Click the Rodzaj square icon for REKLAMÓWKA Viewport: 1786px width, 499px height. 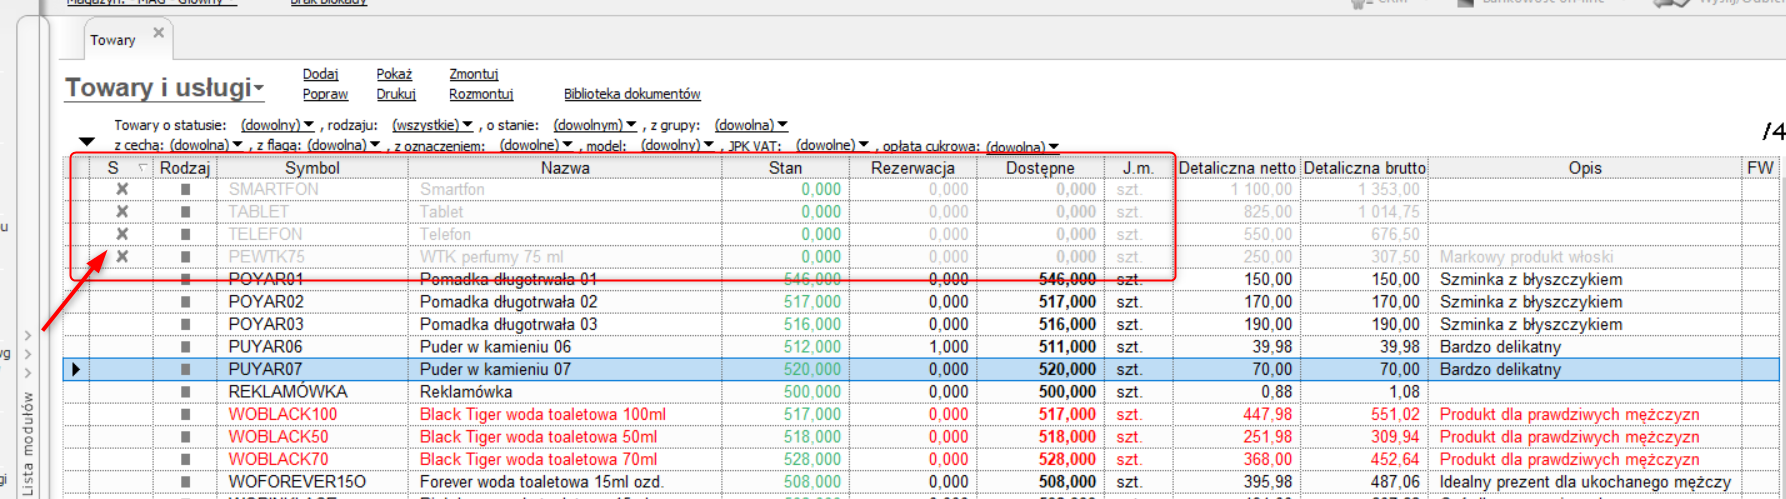point(185,392)
